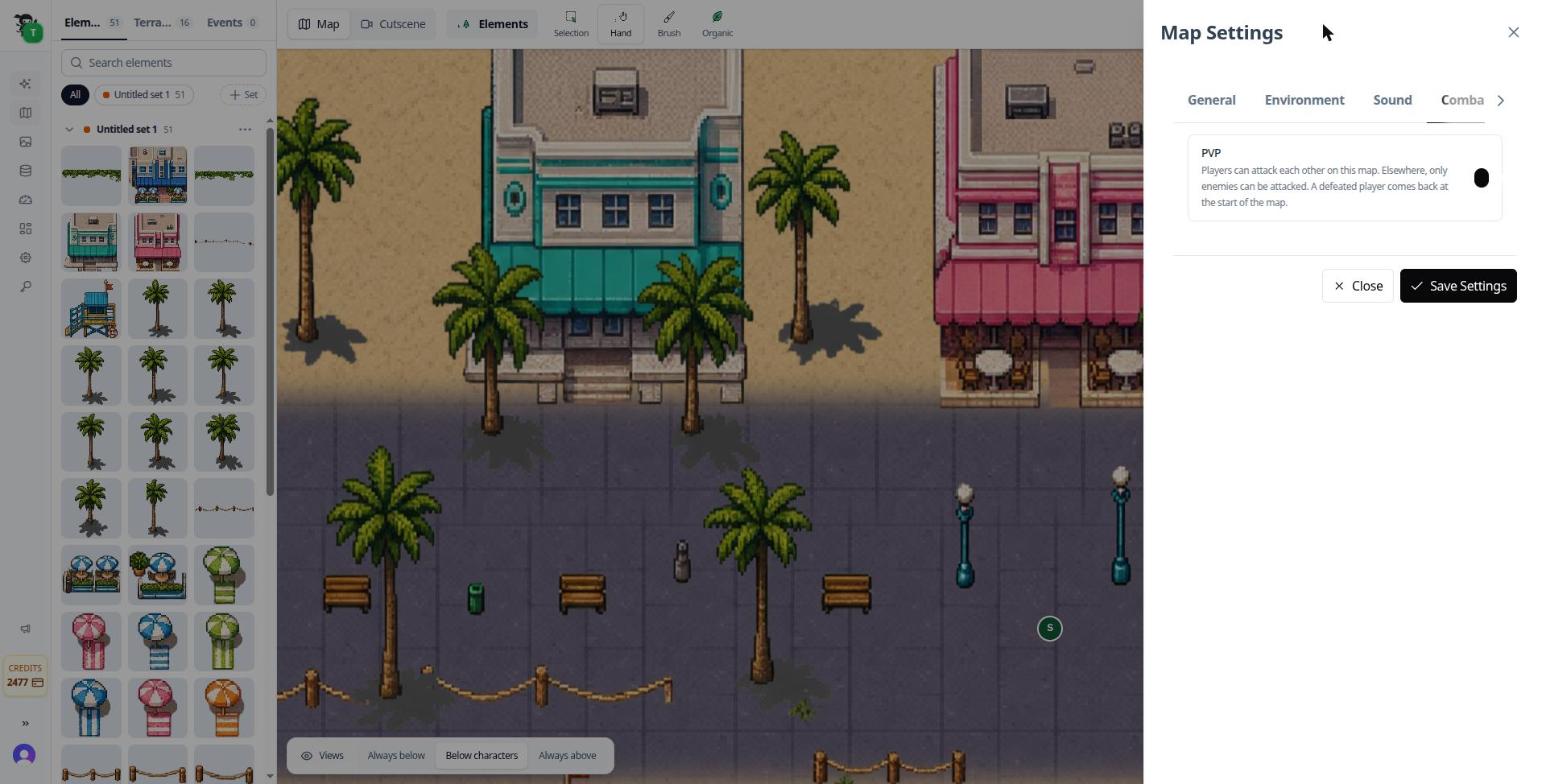Click the Credits 2477 badge
Image resolution: width=1546 pixels, height=784 pixels.
(x=25, y=675)
